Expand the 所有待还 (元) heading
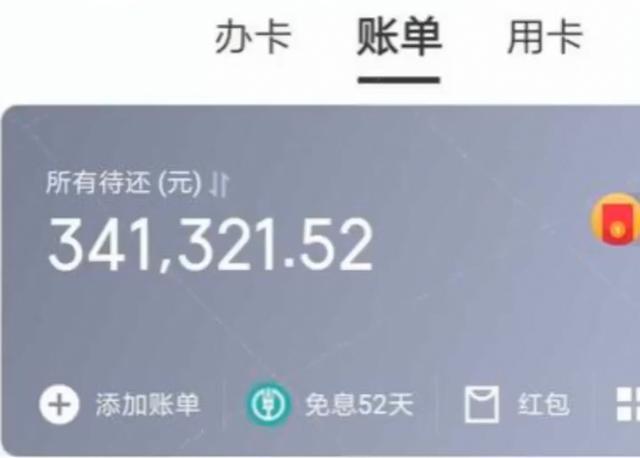640x458 pixels. (x=124, y=183)
